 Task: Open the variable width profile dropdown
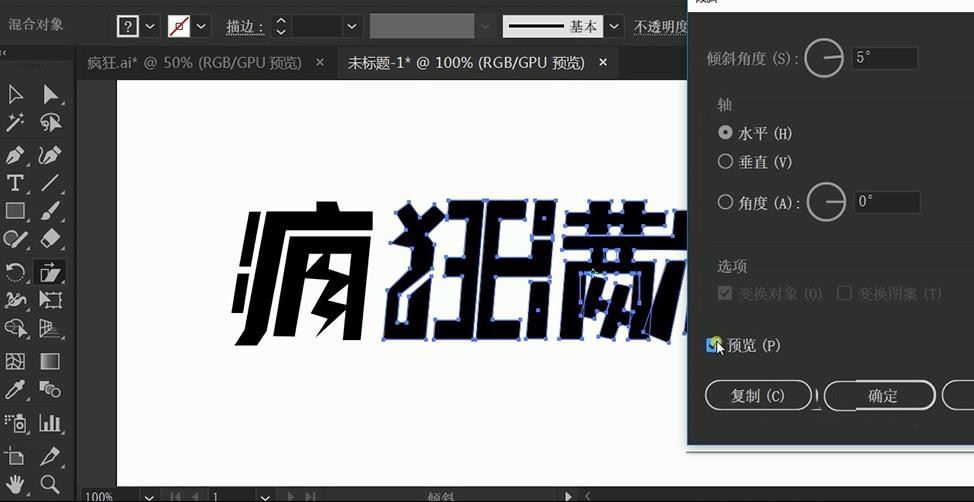485,26
